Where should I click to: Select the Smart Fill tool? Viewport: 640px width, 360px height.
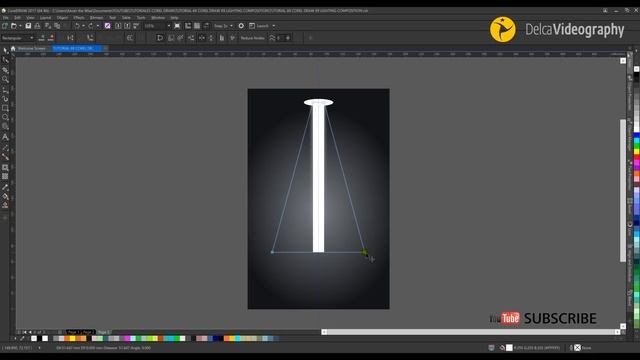tap(5, 205)
